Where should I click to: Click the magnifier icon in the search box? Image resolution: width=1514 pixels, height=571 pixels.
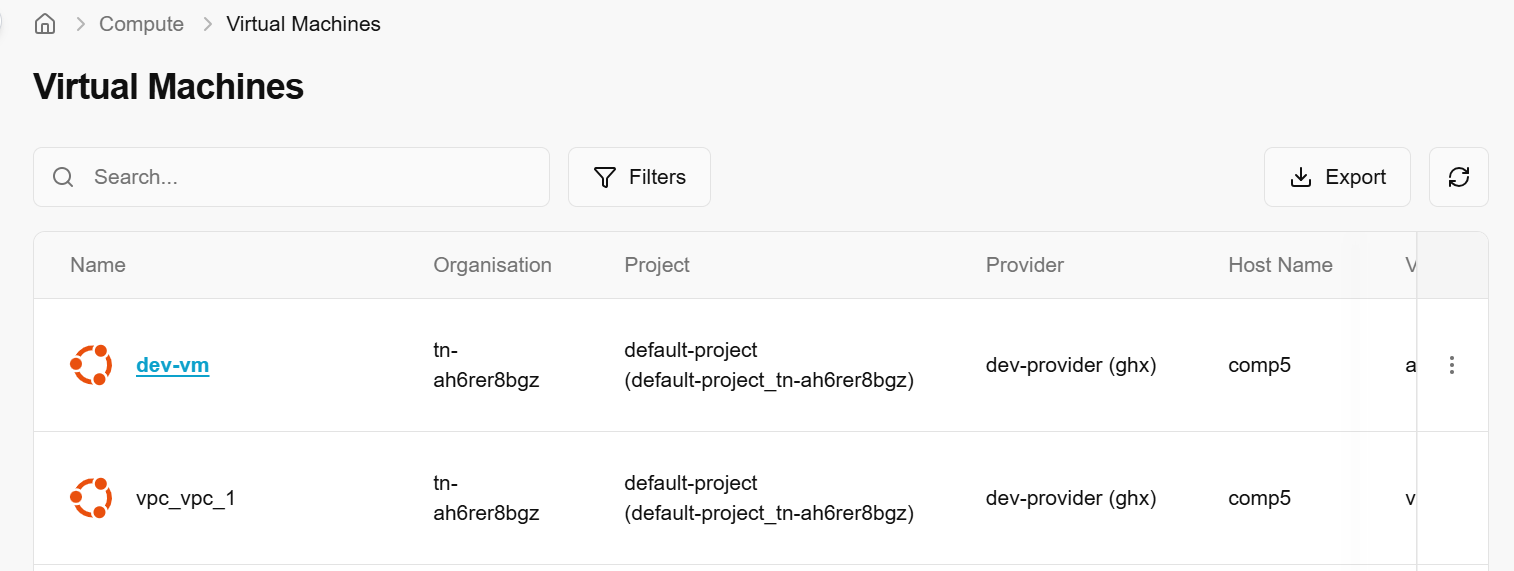point(63,177)
